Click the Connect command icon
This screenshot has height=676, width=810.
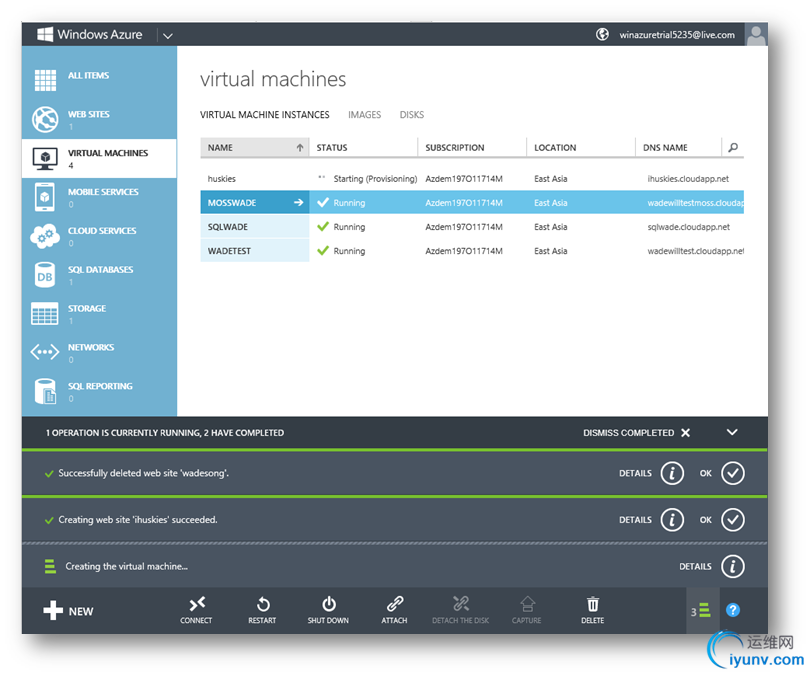coord(196,604)
